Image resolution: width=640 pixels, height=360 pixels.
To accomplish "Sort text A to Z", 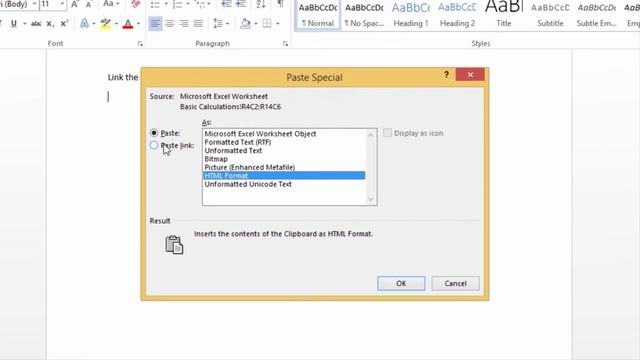I will click(261, 4).
